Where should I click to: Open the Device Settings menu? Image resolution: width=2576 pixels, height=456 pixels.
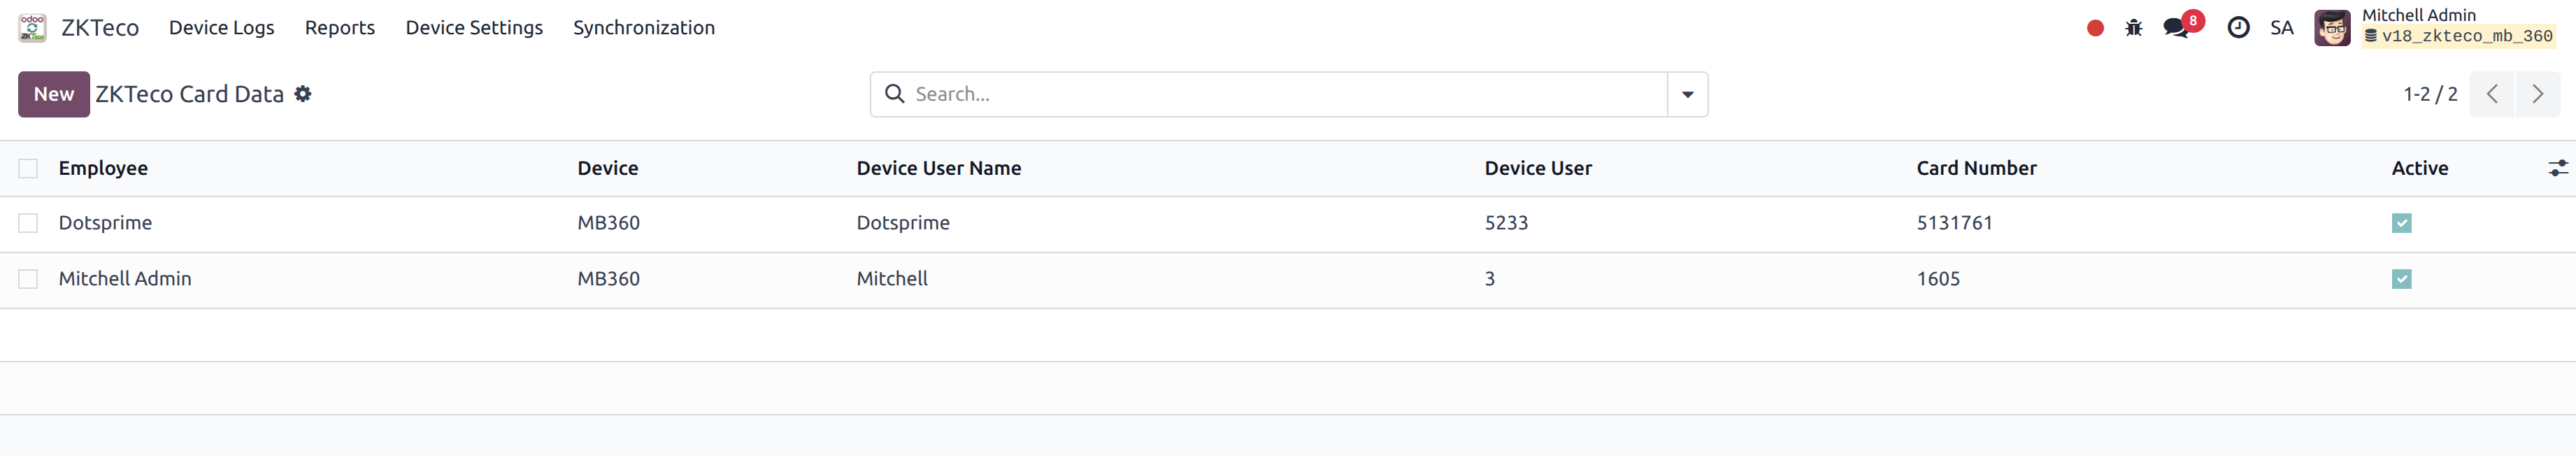tap(474, 28)
